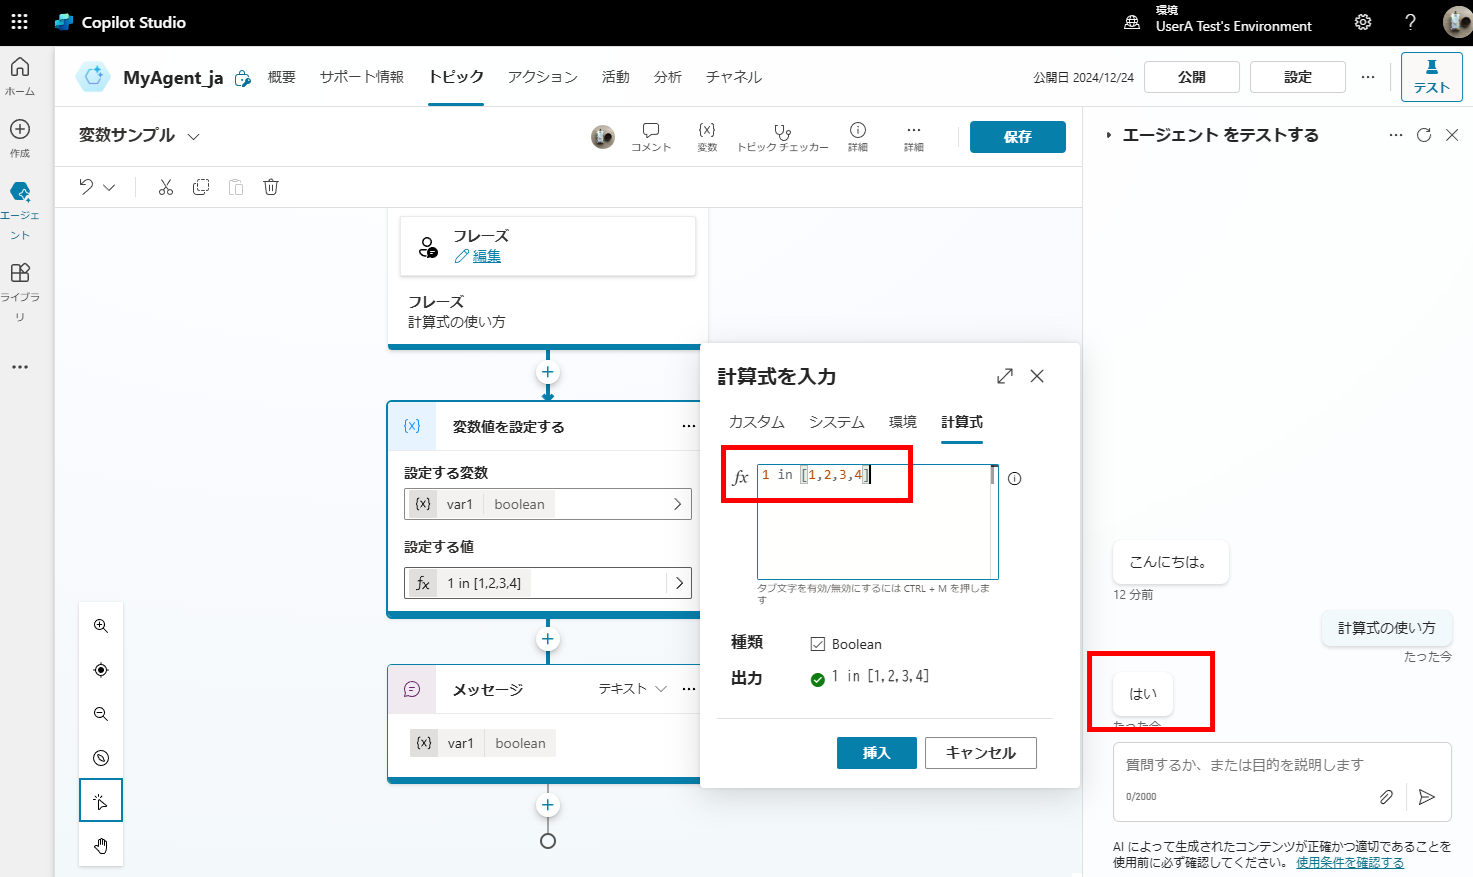This screenshot has width=1473, height=877.
Task: Click the 挿入 button
Action: (x=876, y=753)
